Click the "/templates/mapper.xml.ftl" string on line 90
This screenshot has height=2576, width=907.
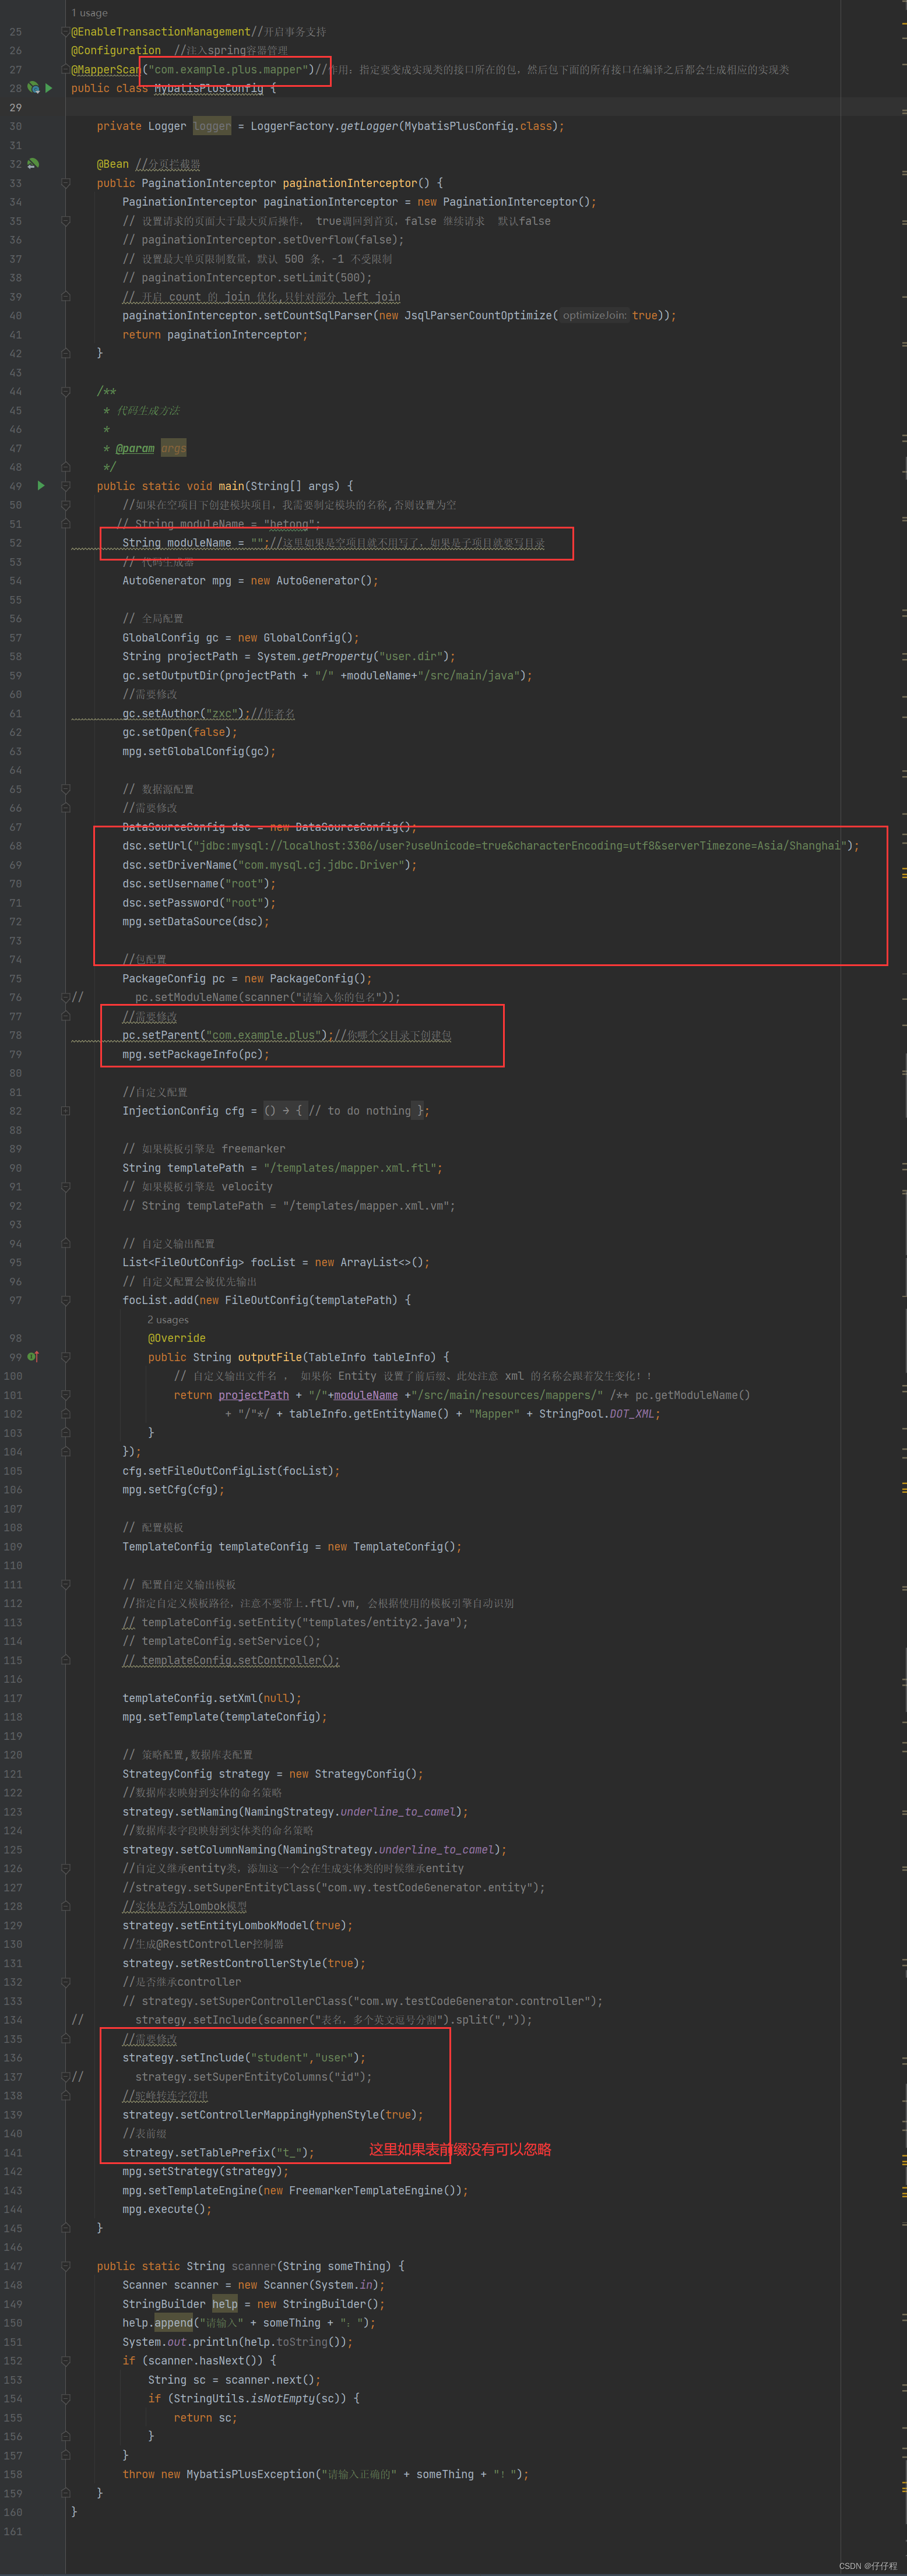pos(350,1168)
